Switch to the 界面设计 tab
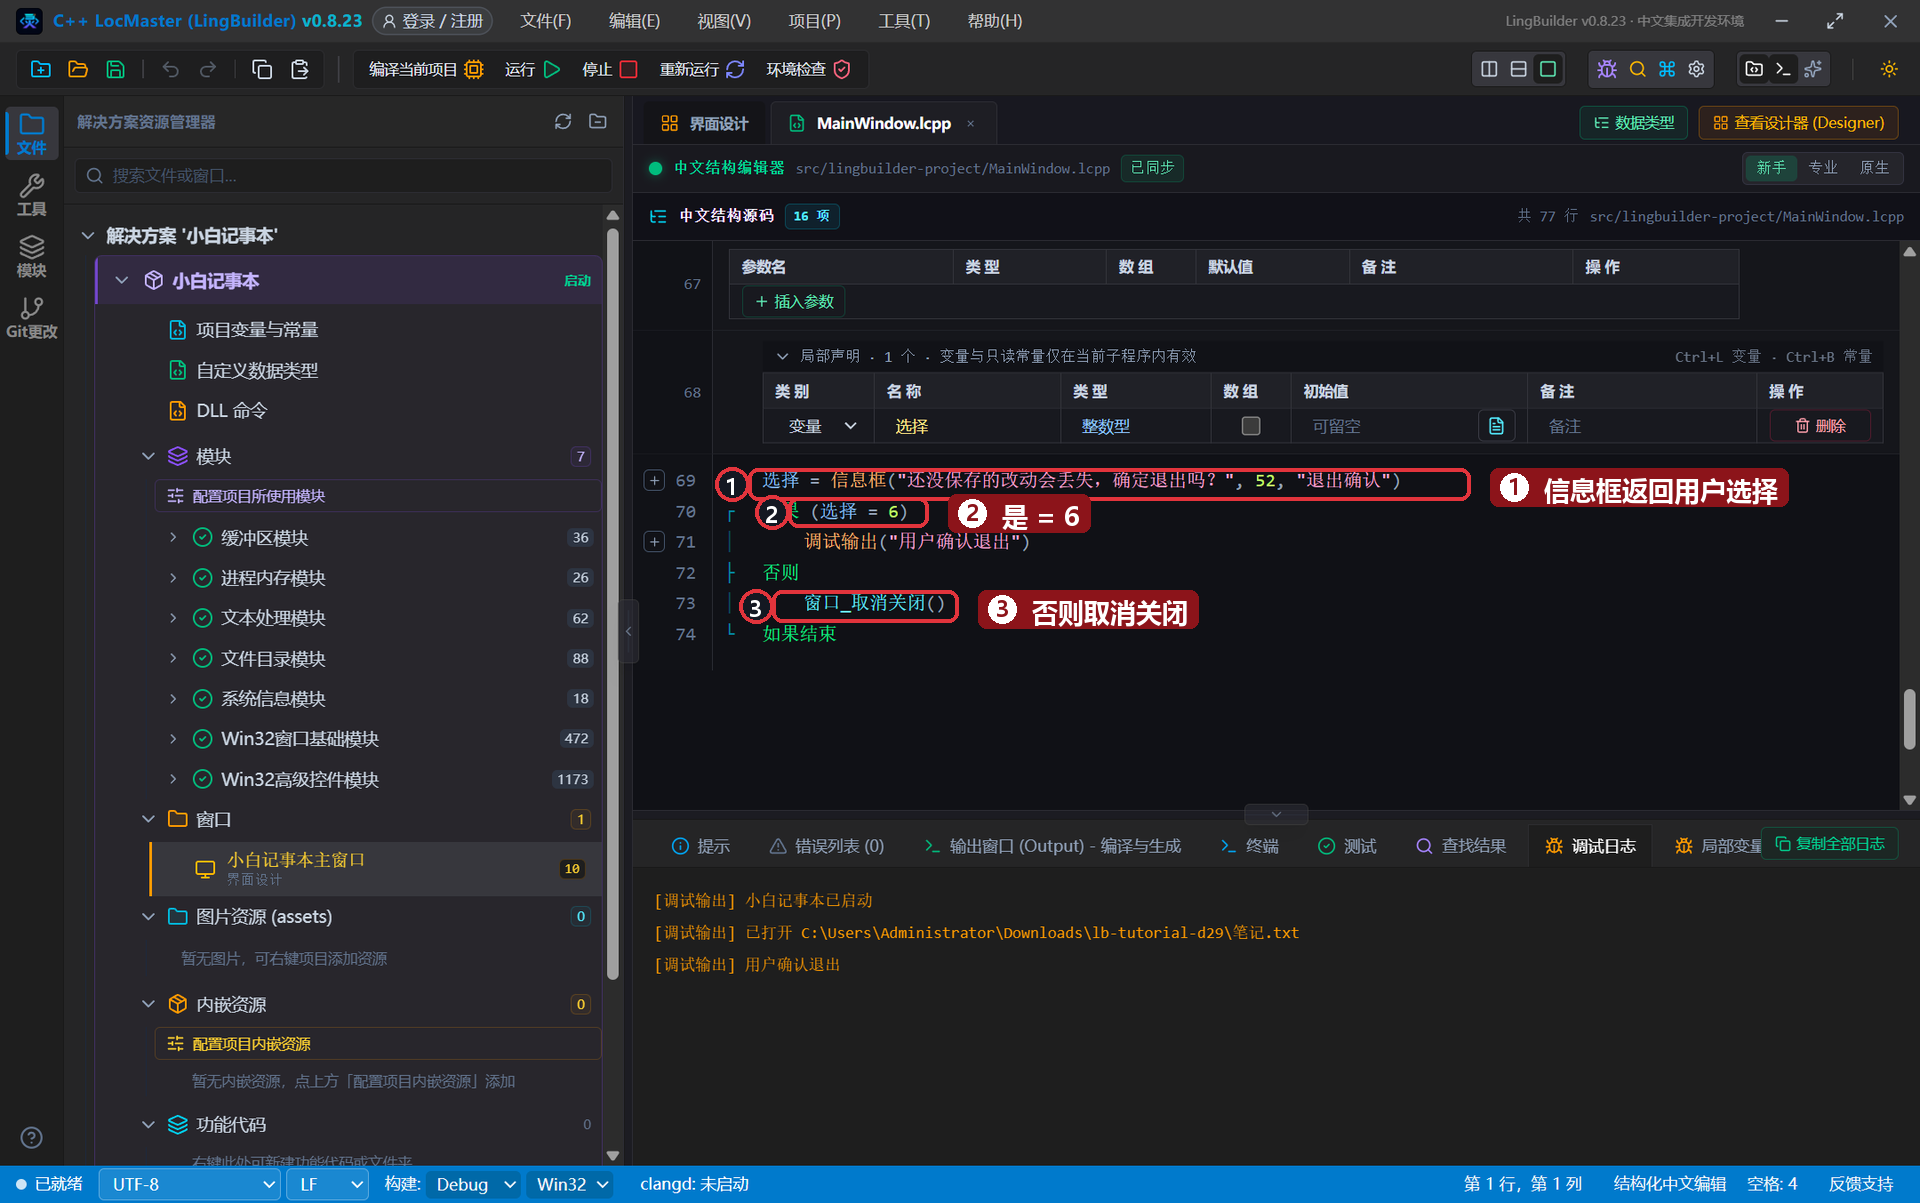The width and height of the screenshot is (1920, 1203). pyautogui.click(x=705, y=123)
